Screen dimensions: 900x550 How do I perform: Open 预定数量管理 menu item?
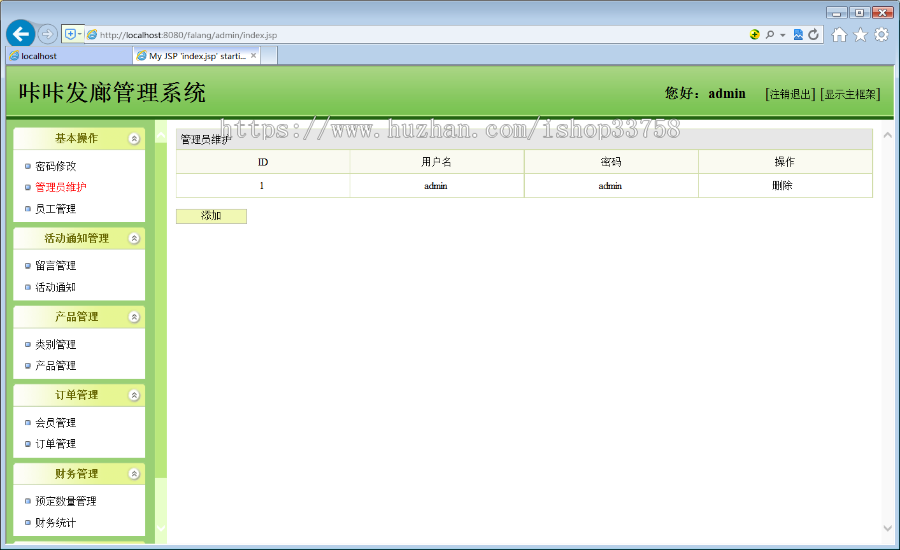[66, 501]
